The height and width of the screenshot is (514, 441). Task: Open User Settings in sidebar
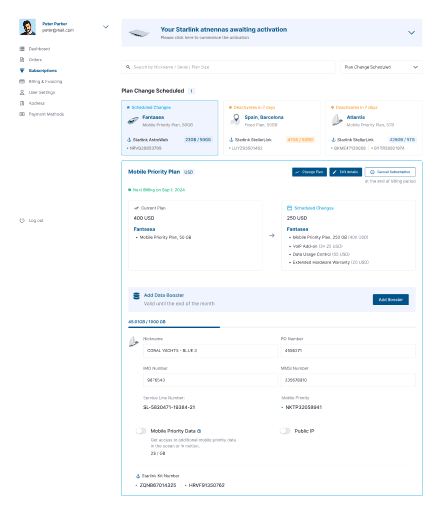pyautogui.click(x=42, y=92)
